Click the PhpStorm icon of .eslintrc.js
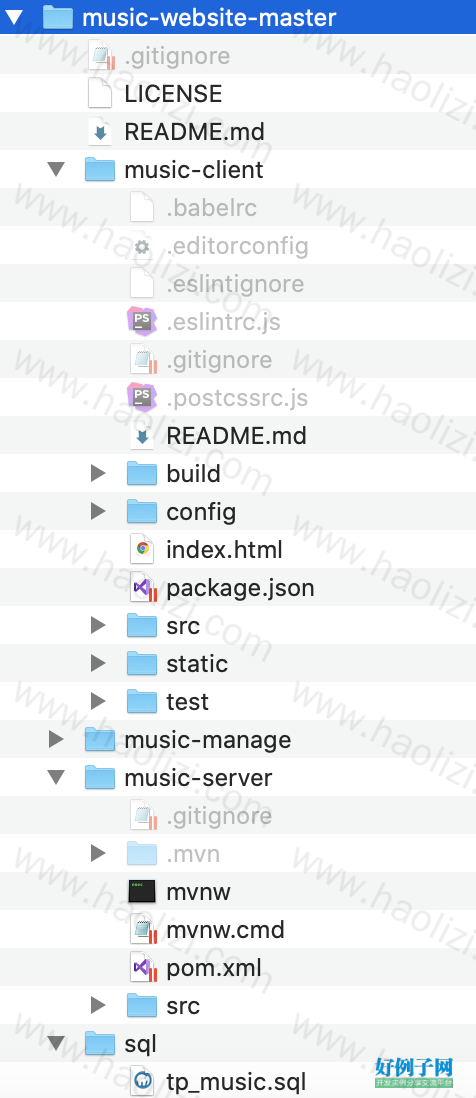The height and width of the screenshot is (1098, 476). click(x=142, y=322)
